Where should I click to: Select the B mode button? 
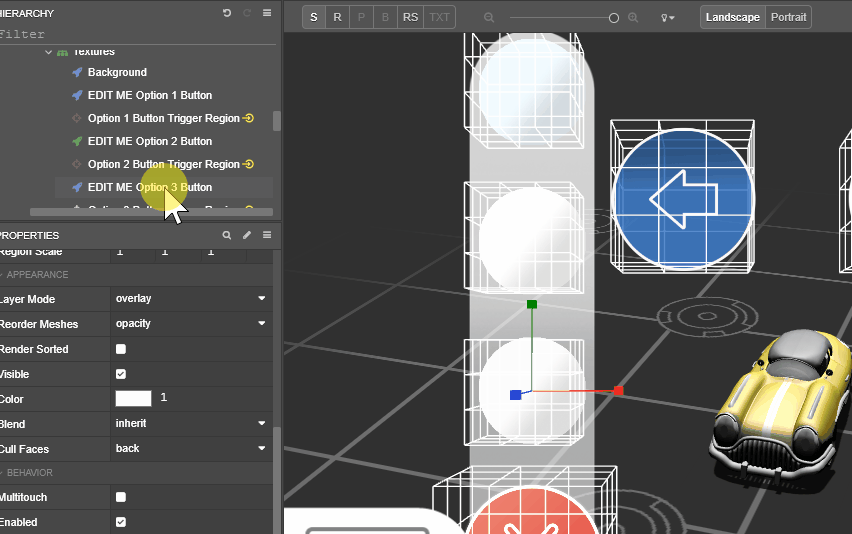coord(385,17)
